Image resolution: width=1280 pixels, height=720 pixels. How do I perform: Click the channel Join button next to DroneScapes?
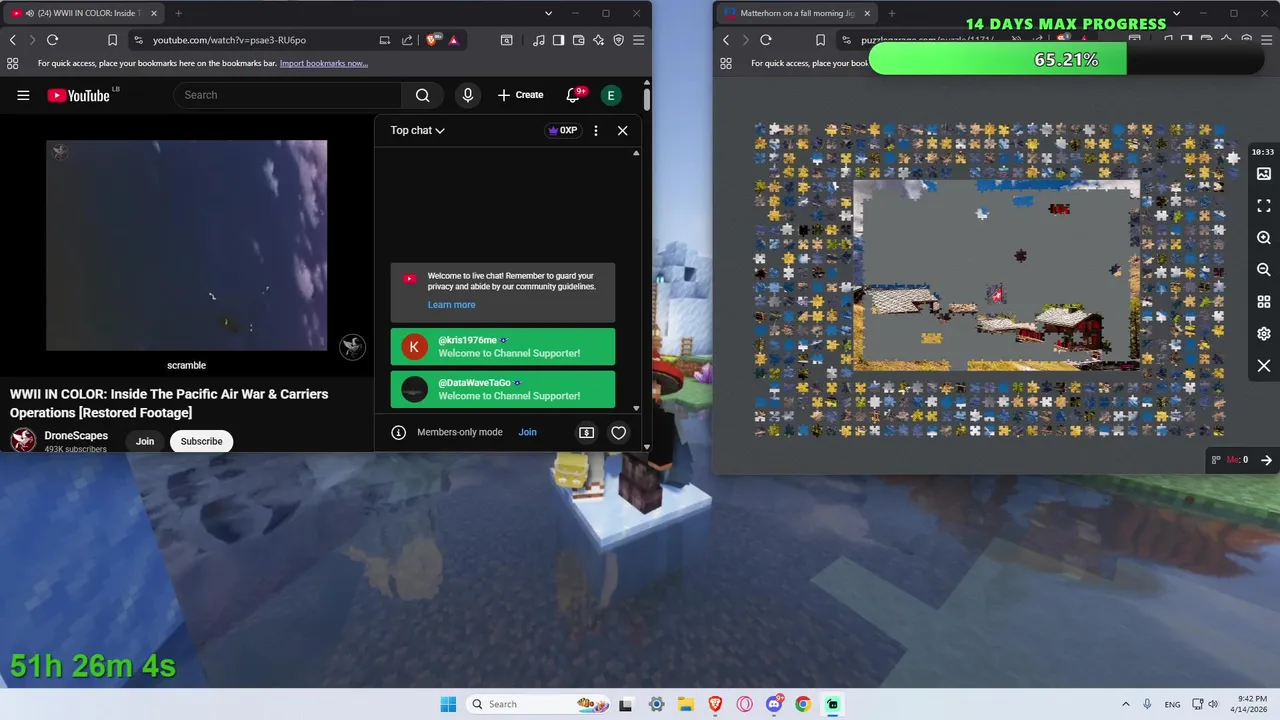(145, 441)
